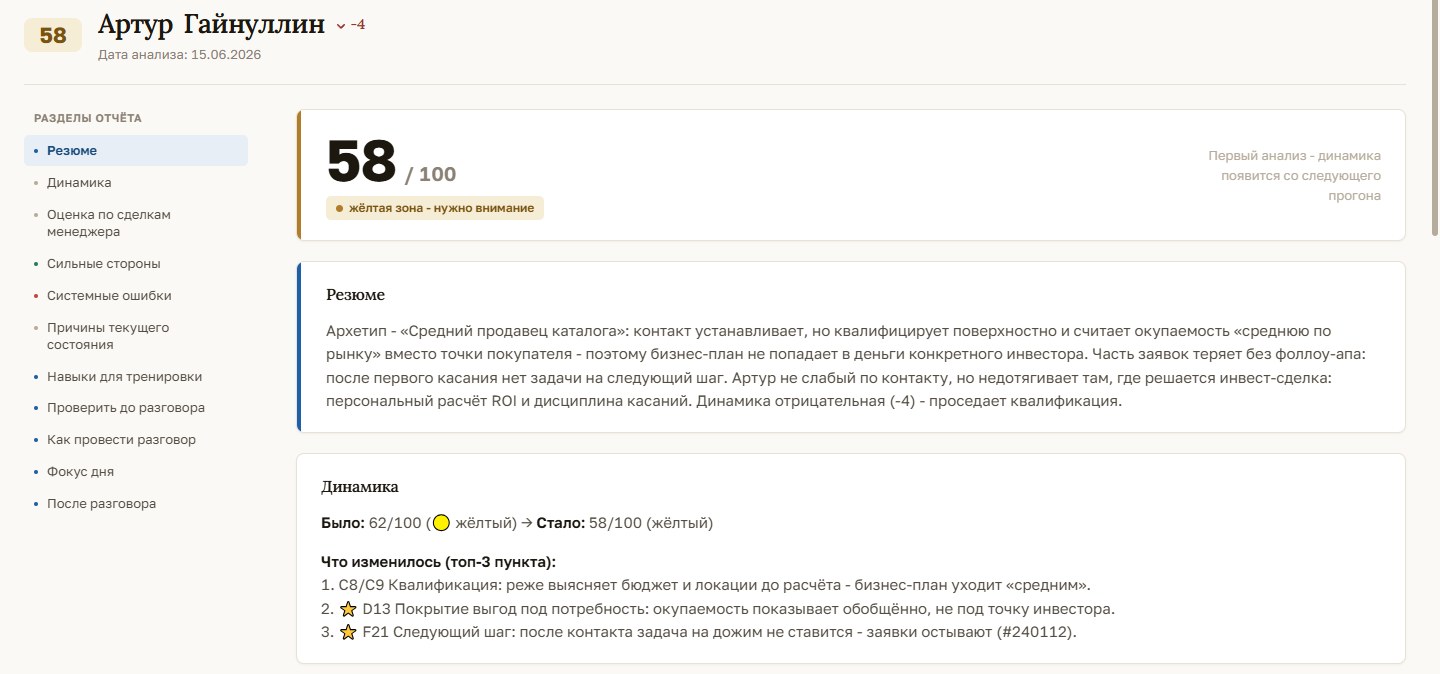Screen dimensions: 1440x674
Task: Click the large 58 score number
Action: click(x=362, y=162)
